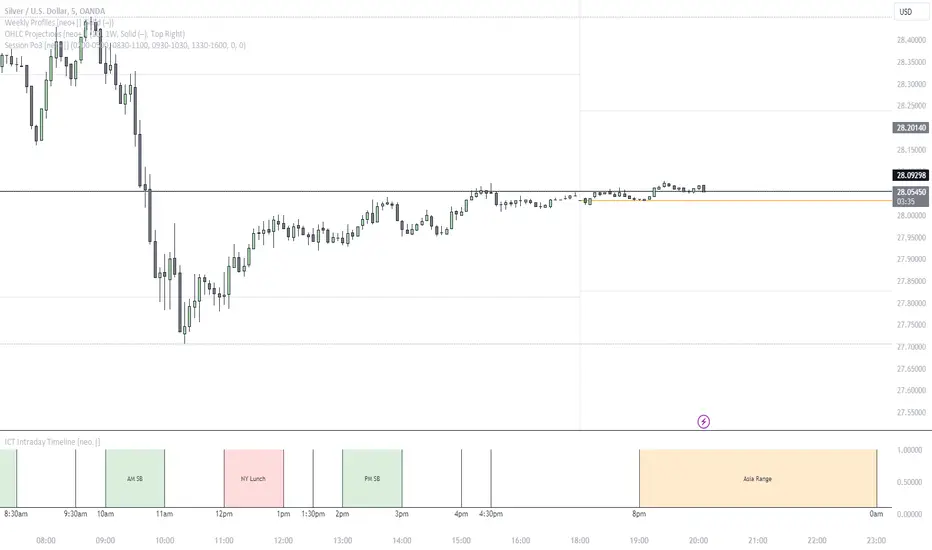Click 28.40000 on the price axis
This screenshot has width=932, height=550.
[x=910, y=40]
